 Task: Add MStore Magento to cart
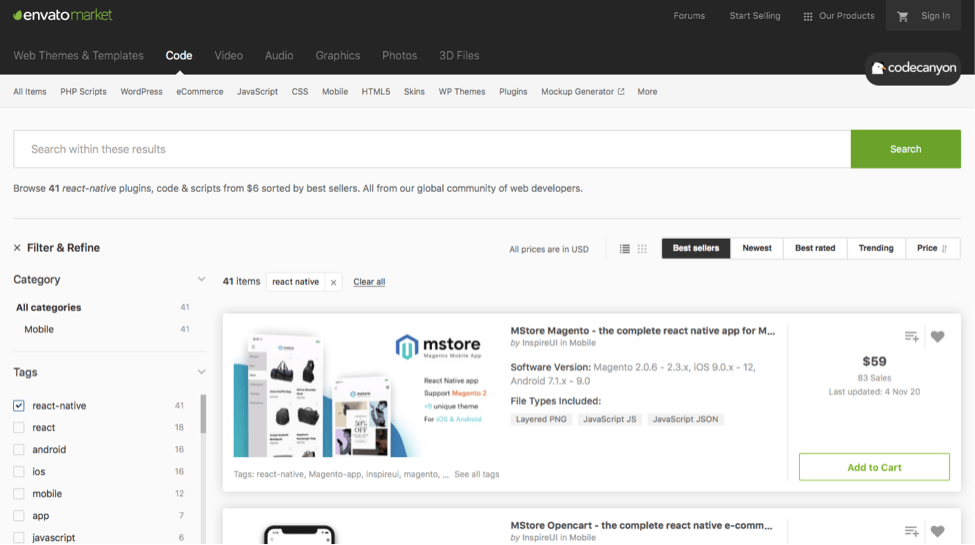tap(874, 467)
